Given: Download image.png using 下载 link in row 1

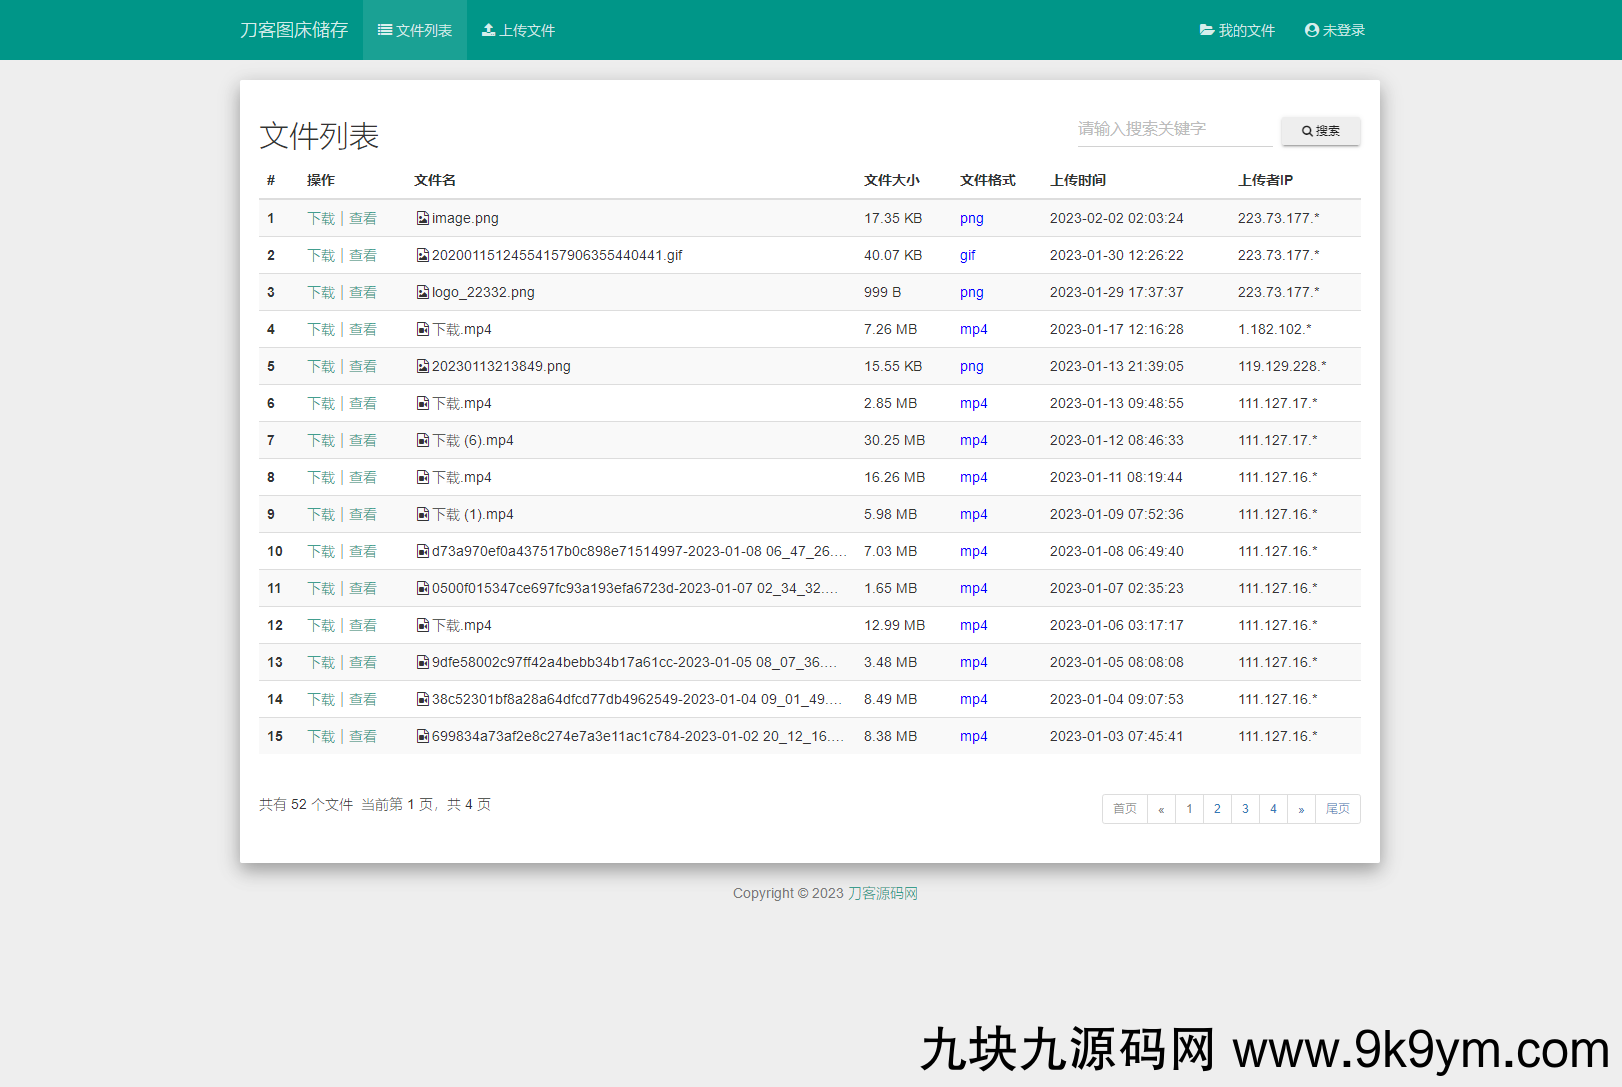Looking at the screenshot, I should point(321,218).
